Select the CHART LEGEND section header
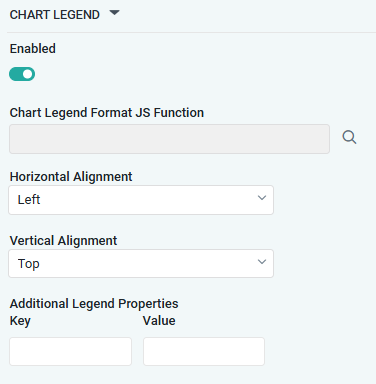 coord(55,15)
